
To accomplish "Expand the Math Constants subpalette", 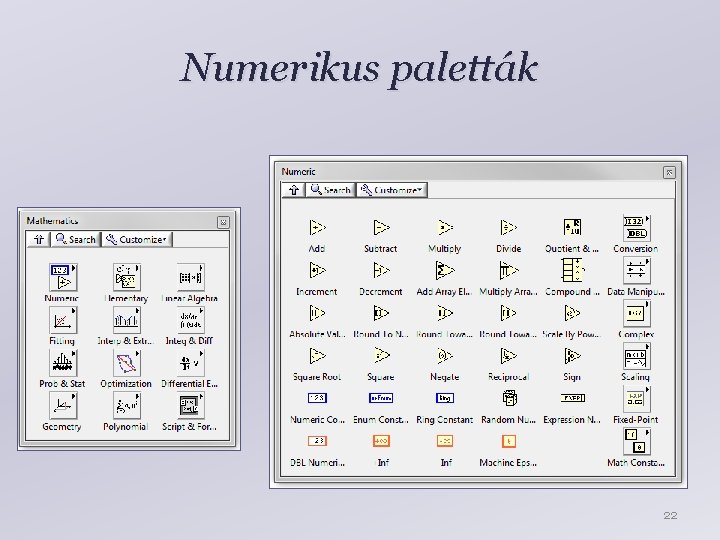I will (x=636, y=441).
